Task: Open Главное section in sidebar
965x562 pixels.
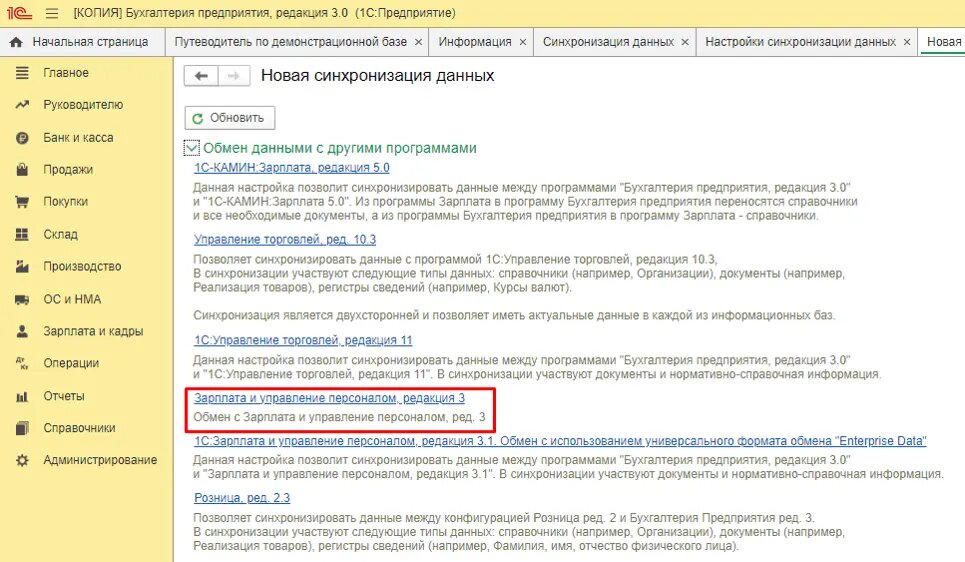Action: pyautogui.click(x=66, y=73)
